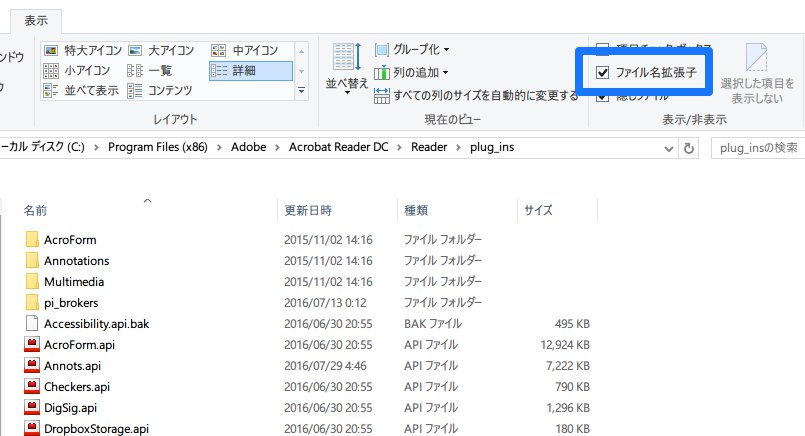Expand chevron after Reader breadcrumb
Viewport: 805px width, 436px height.
pyautogui.click(x=458, y=148)
